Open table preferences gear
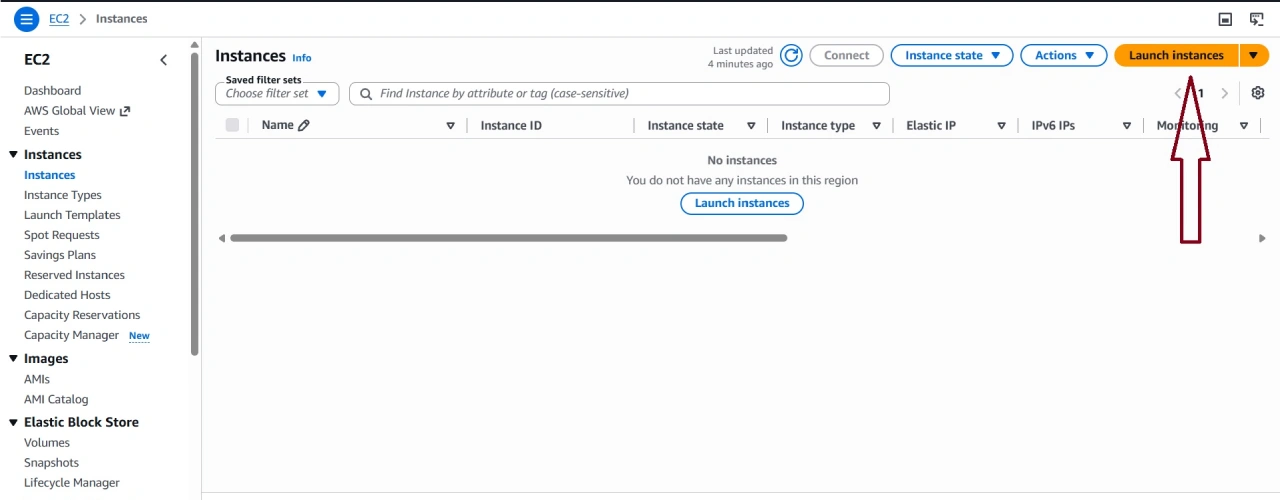Screen dimensions: 1280x500 [1258, 93]
